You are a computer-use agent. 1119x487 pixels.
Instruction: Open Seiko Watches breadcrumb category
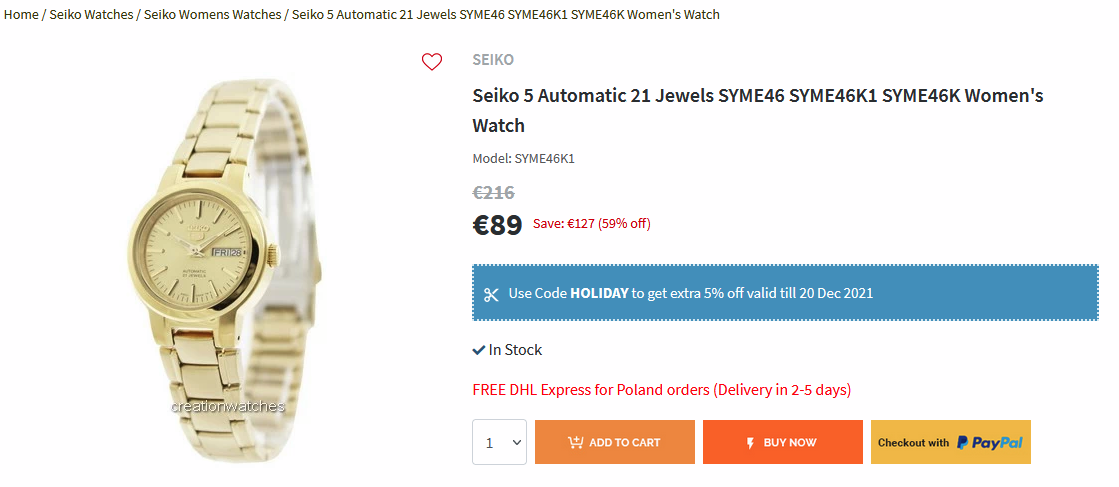click(91, 15)
